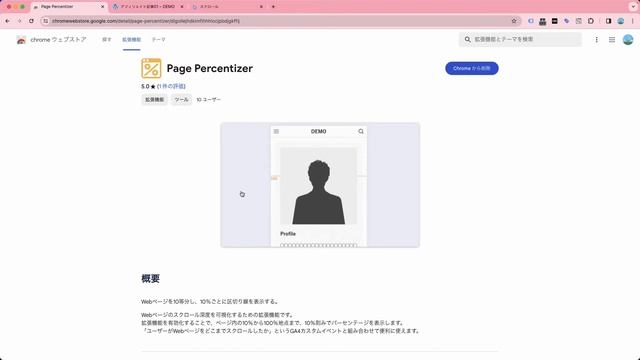Viewport: 640px width, 360px height.
Task: Click the gray square extension icon in the toolbar
Action: (579, 21)
